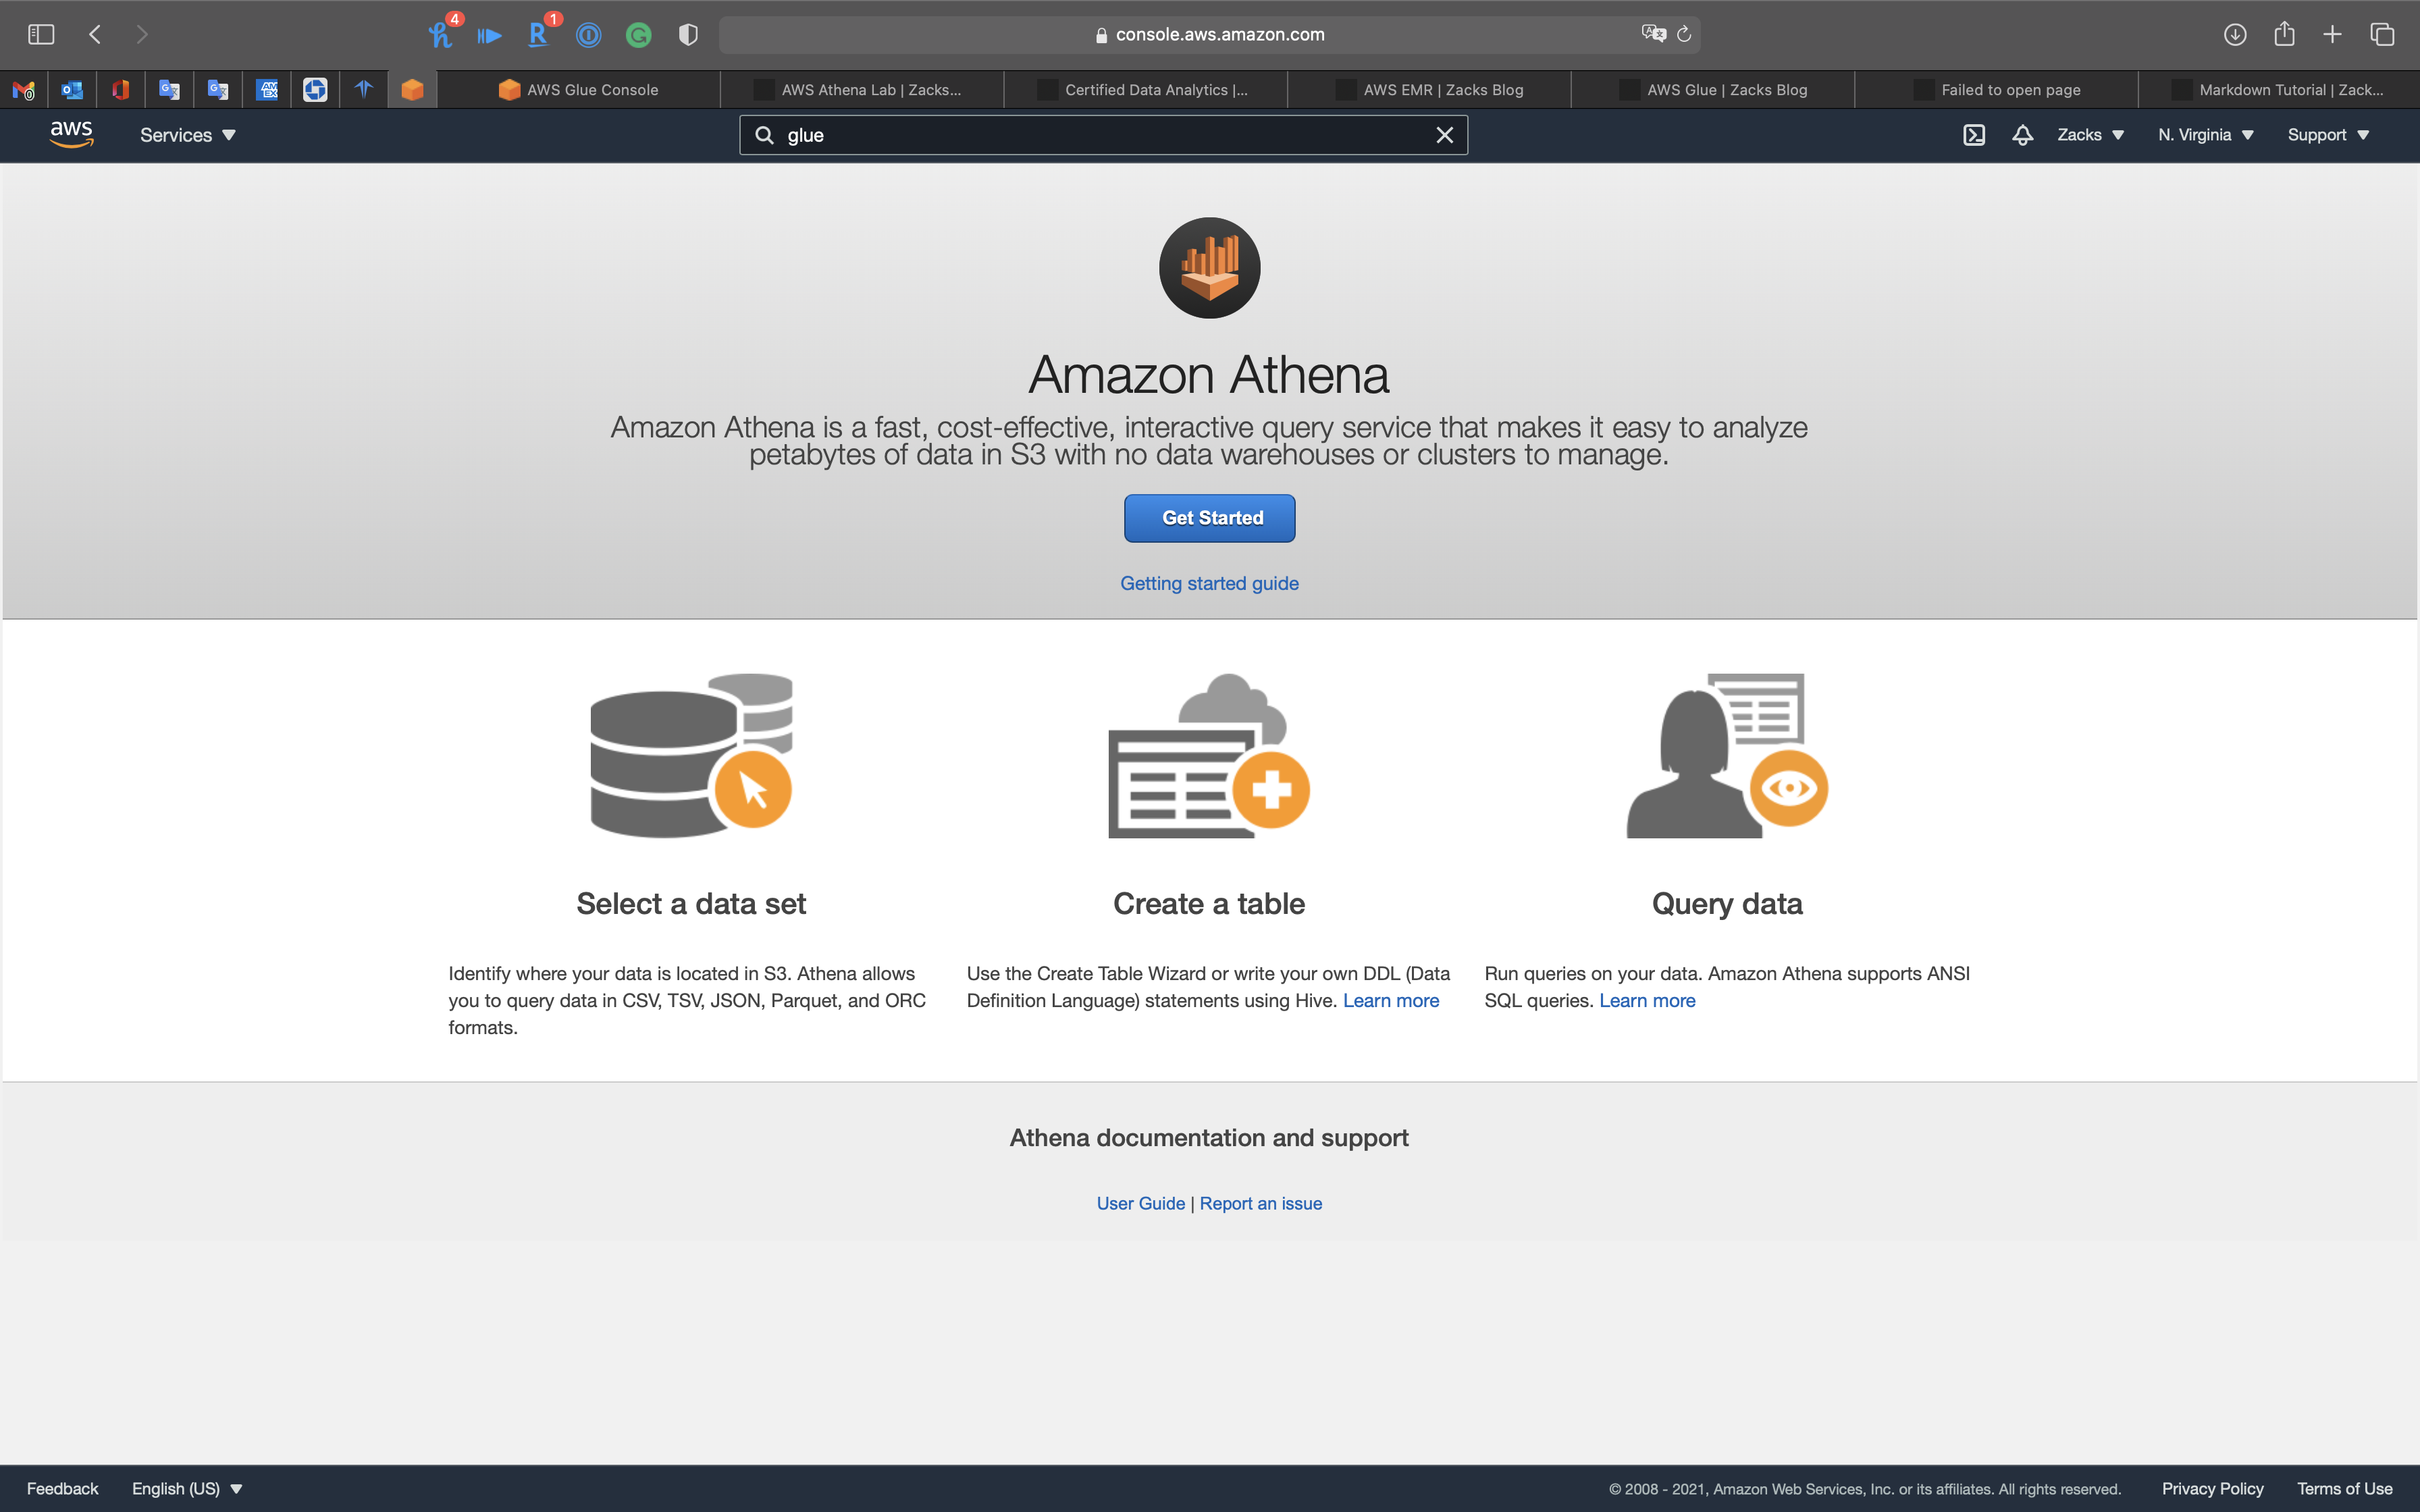
Task: Click the AWS logo home icon
Action: pyautogui.click(x=71, y=134)
